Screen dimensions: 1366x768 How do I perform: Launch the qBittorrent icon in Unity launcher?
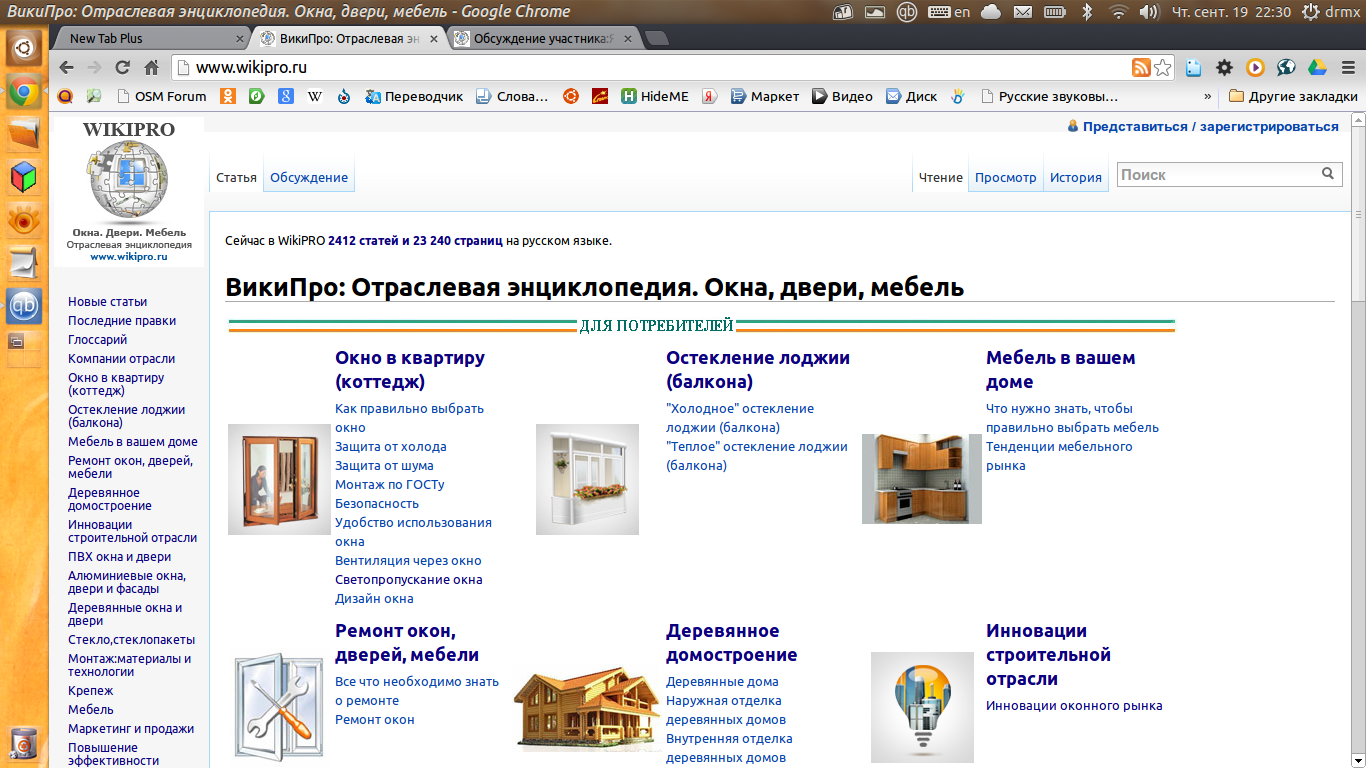click(x=24, y=306)
